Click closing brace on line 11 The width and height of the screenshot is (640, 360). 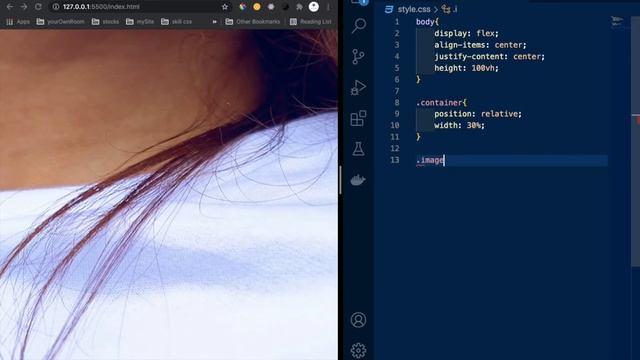click(418, 137)
